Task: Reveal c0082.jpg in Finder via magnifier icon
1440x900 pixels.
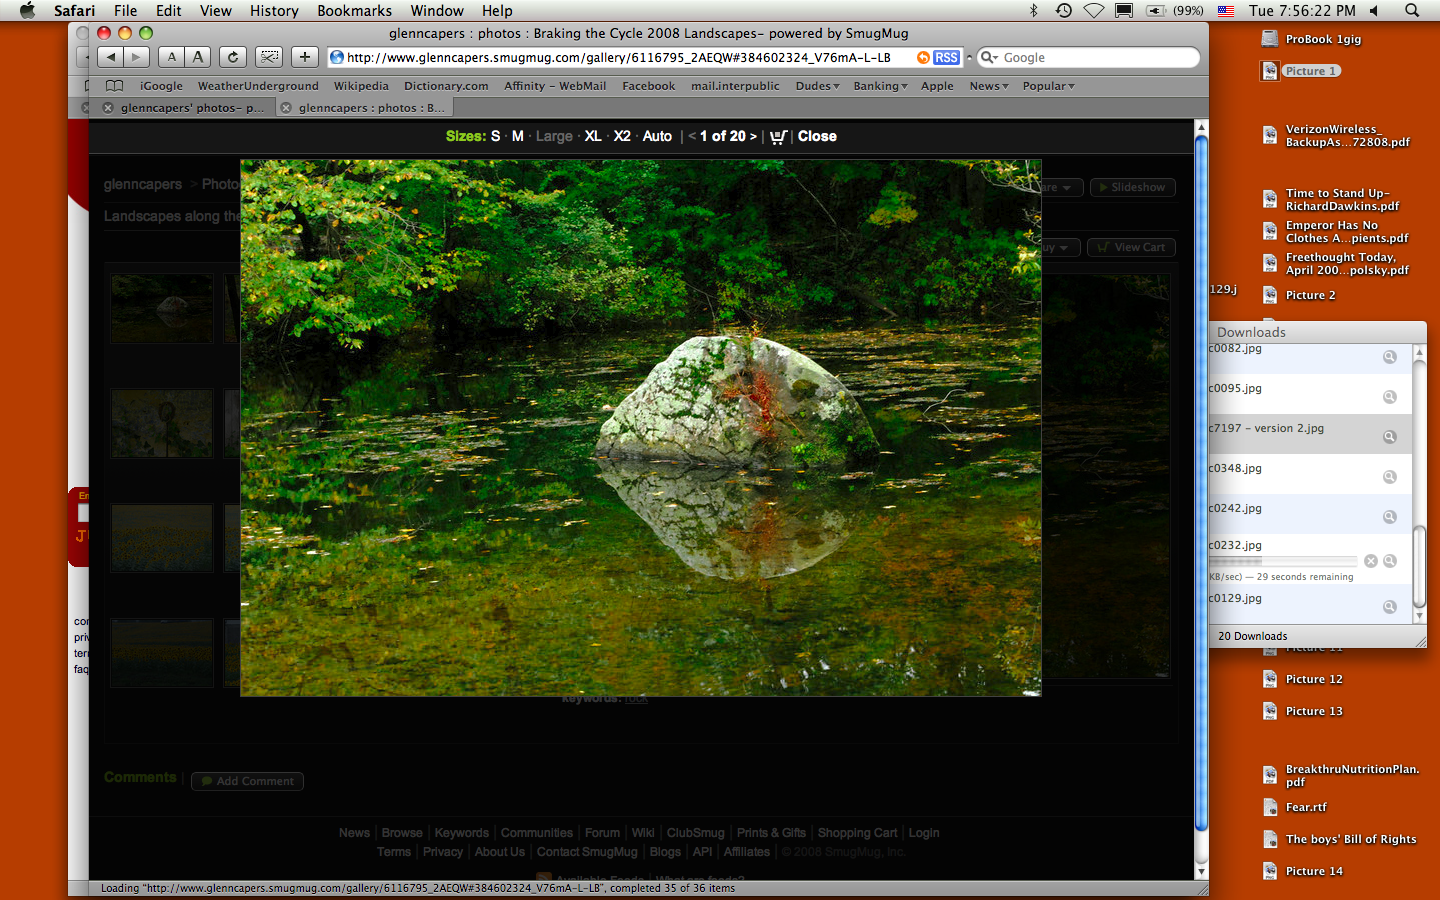Action: click(x=1390, y=357)
